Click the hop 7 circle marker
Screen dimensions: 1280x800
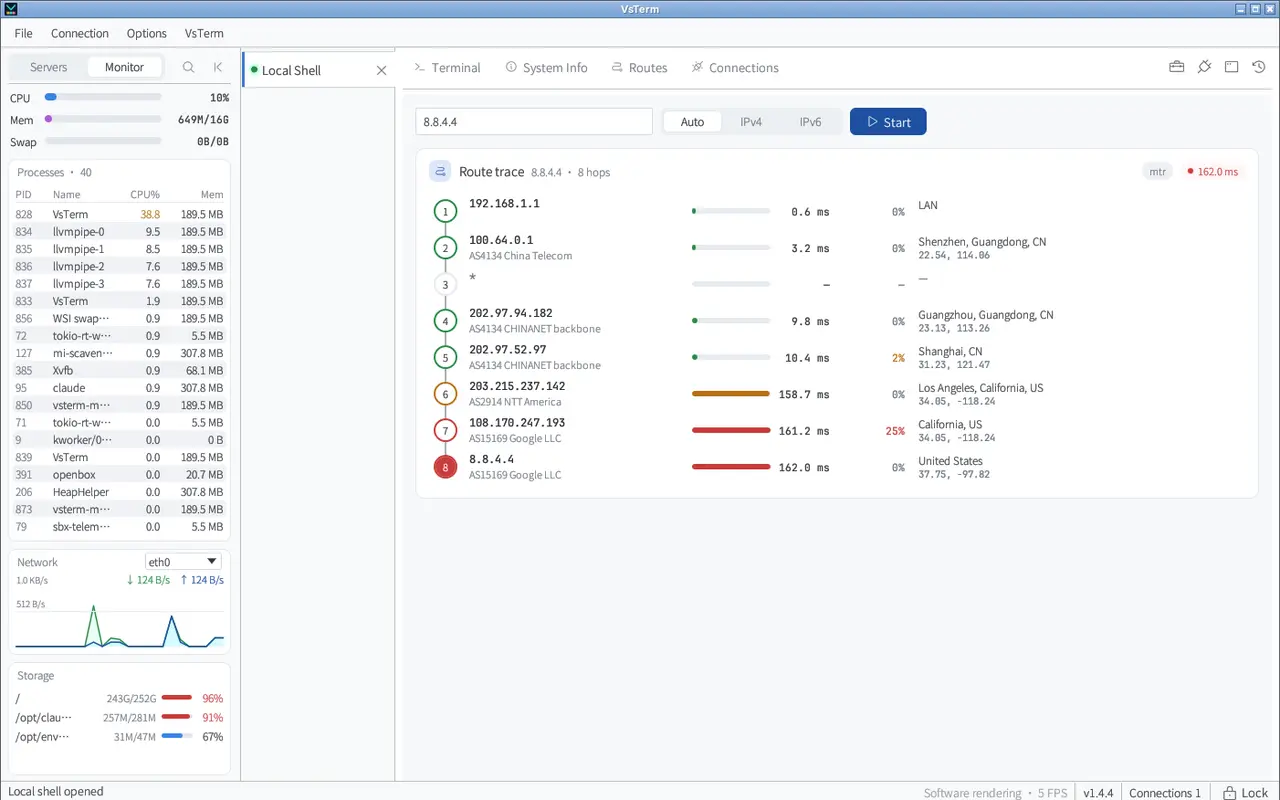[x=445, y=431]
